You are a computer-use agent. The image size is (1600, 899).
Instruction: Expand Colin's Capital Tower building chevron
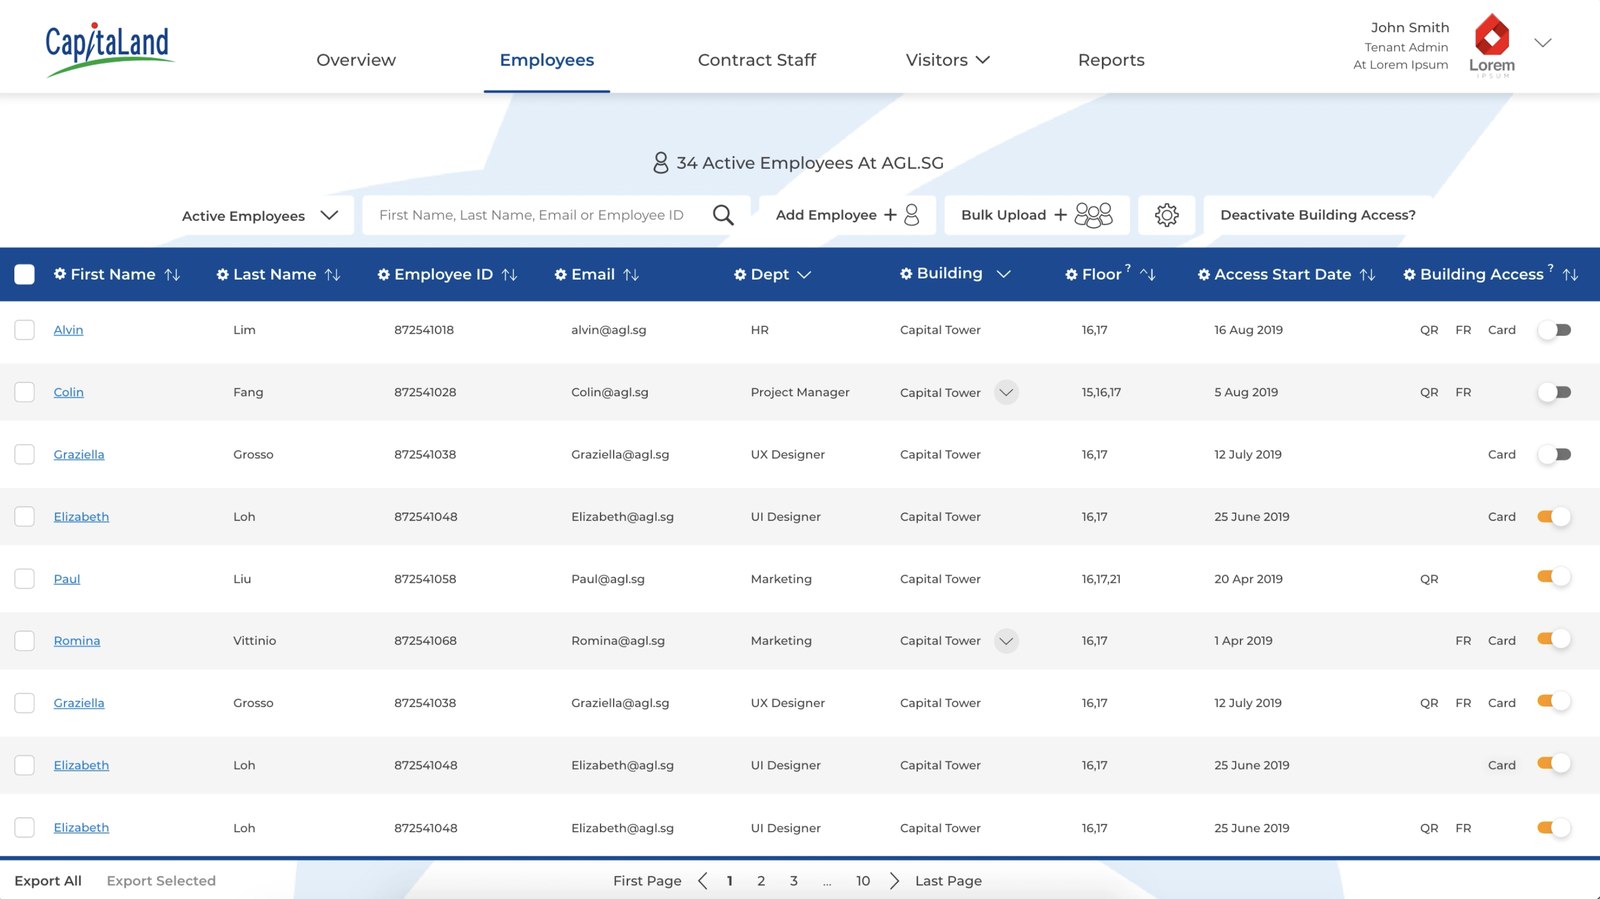pos(1007,392)
